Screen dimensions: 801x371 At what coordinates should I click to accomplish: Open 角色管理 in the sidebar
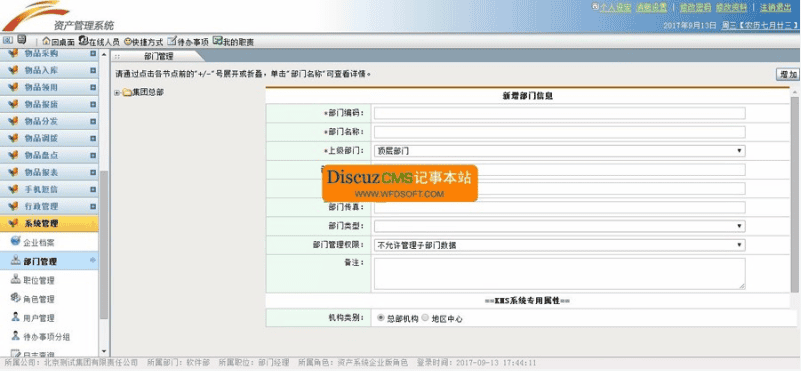click(39, 299)
